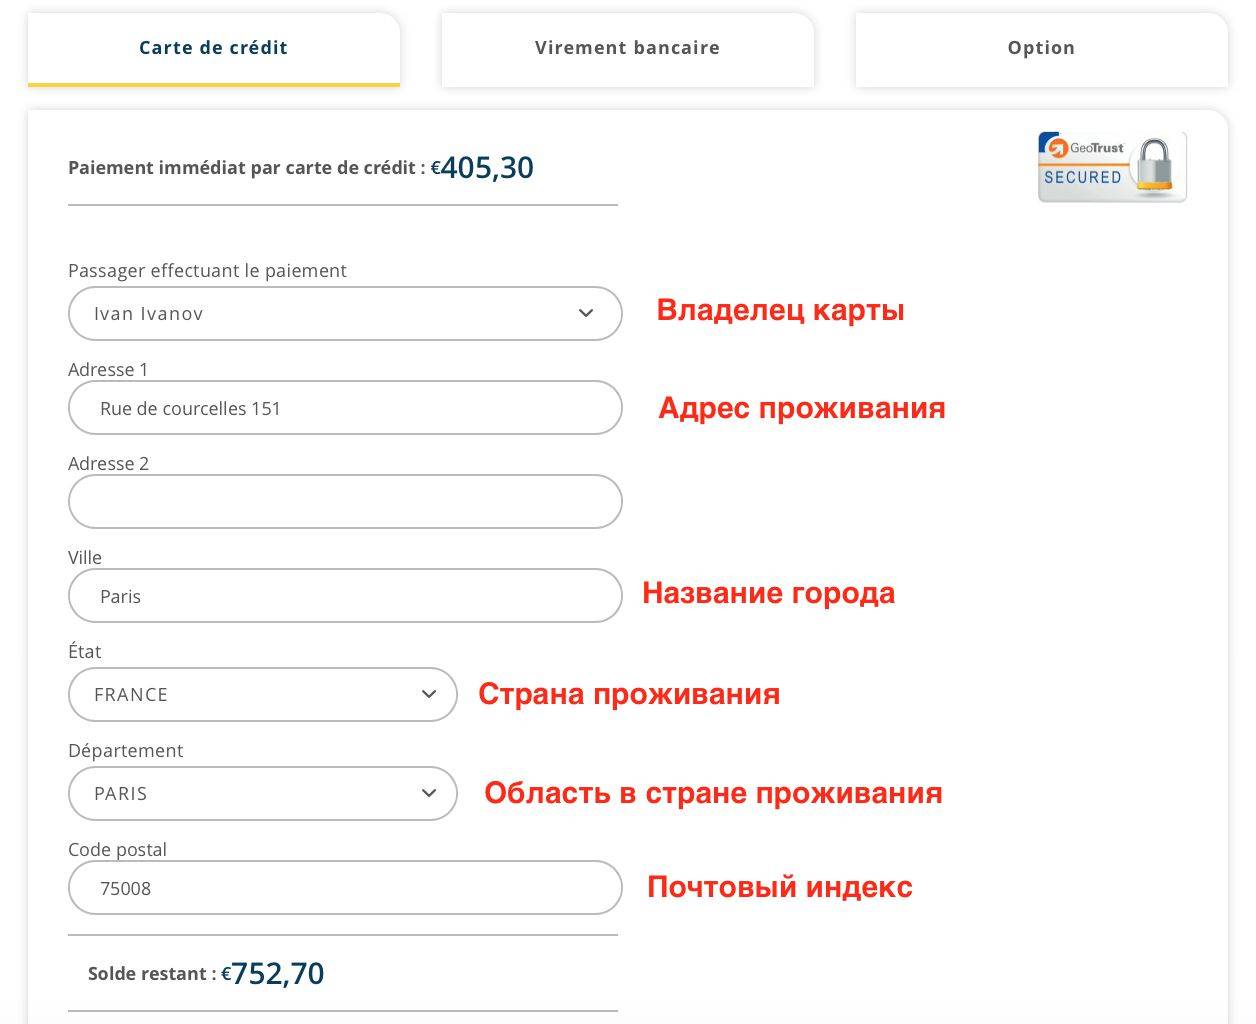Image resolution: width=1256 pixels, height=1024 pixels.
Task: Click the 'Passager effectuant le paiement' label
Action: point(207,271)
